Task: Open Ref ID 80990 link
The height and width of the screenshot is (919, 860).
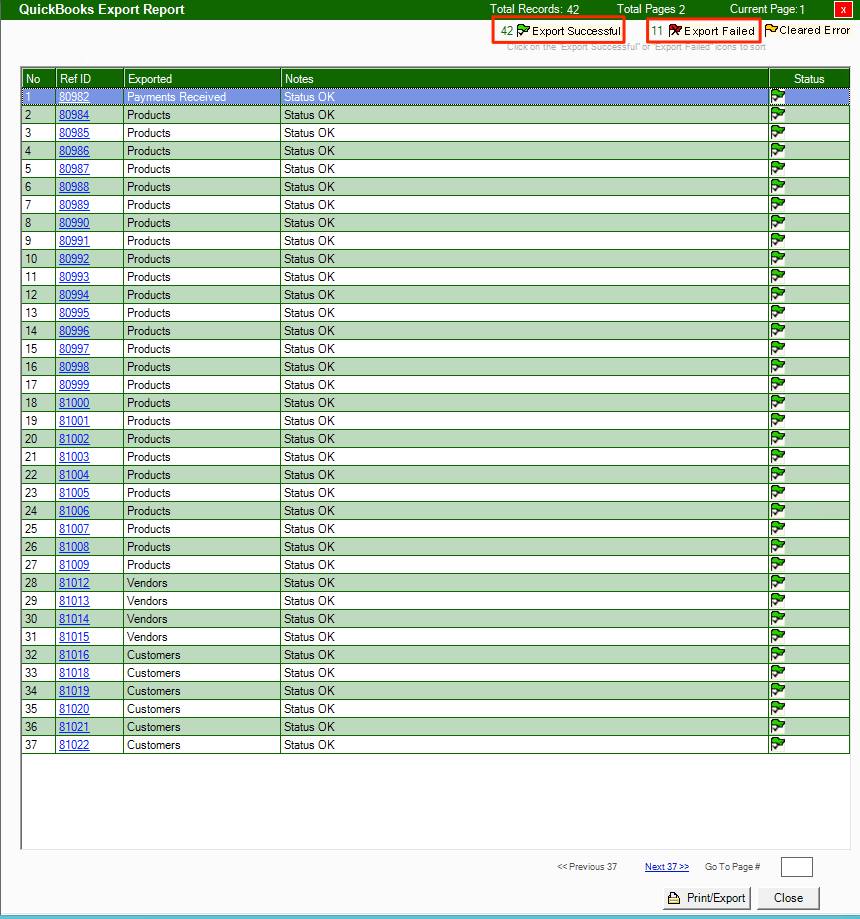Action: click(73, 223)
